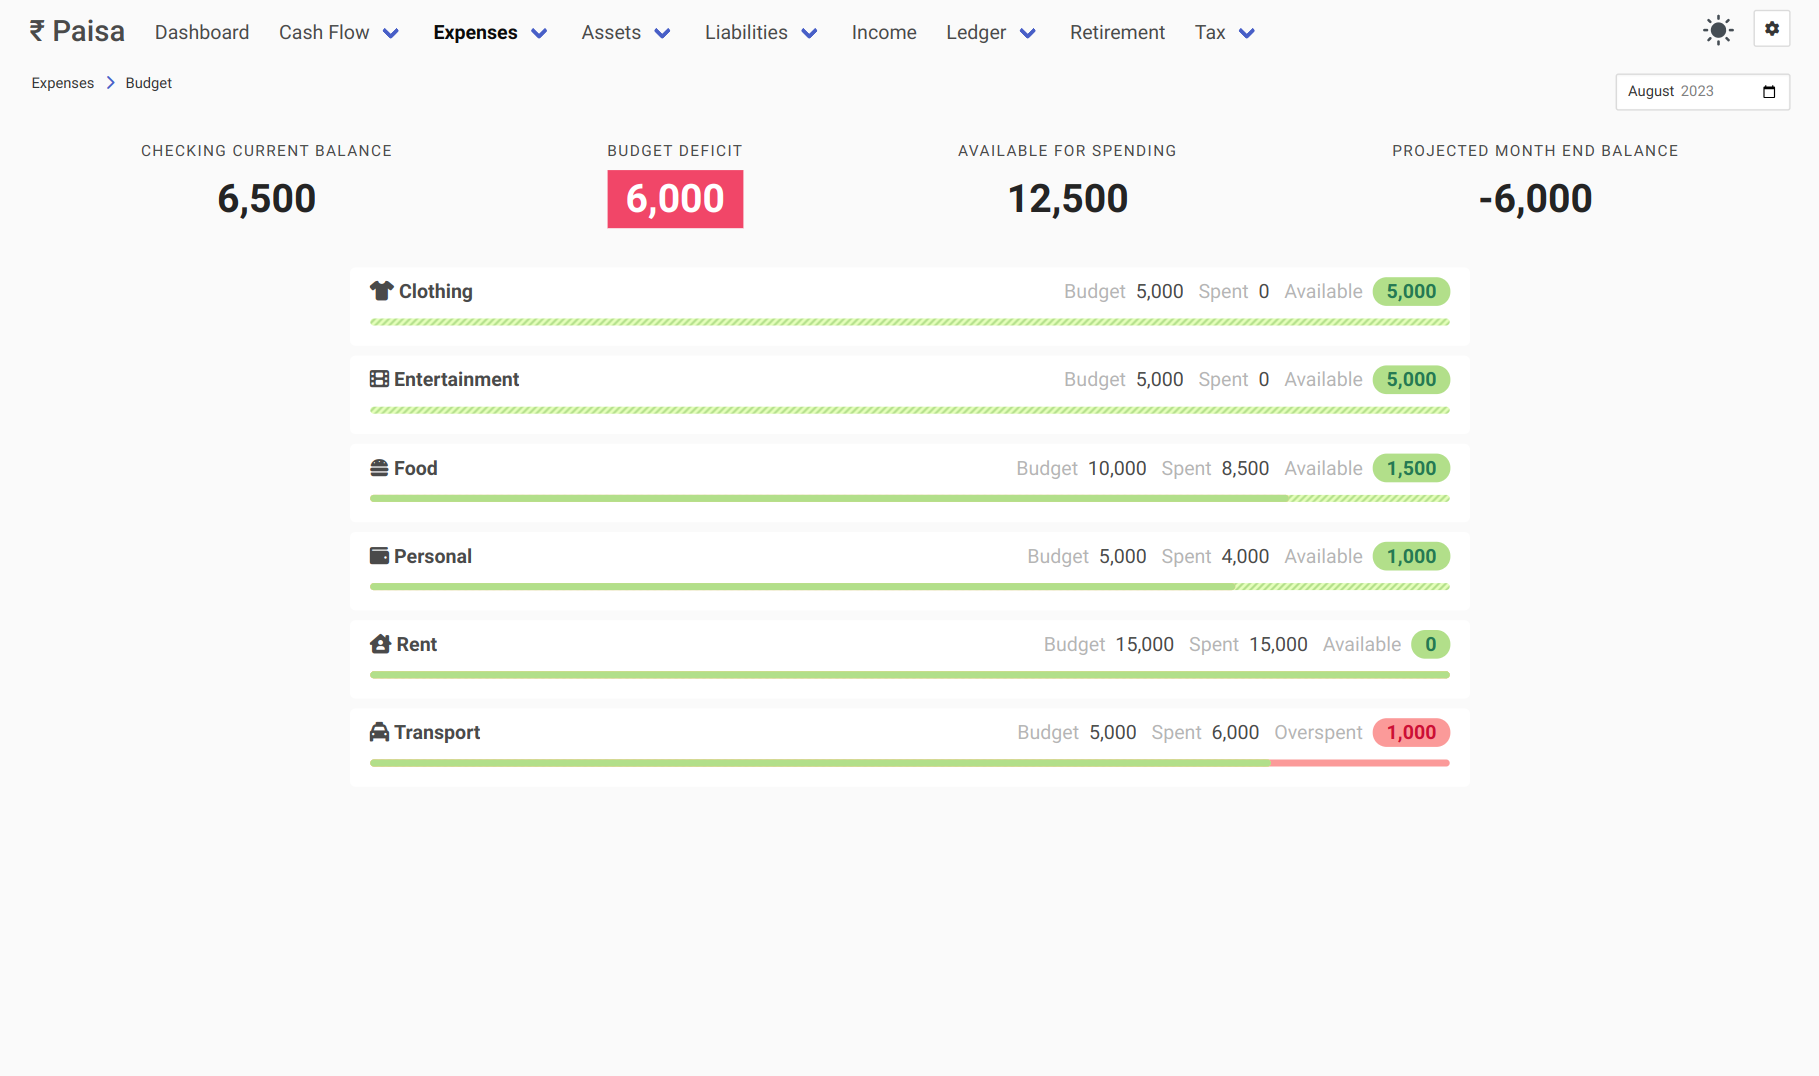Click the Food available 1,500 badge
The width and height of the screenshot is (1819, 1076).
1411,468
